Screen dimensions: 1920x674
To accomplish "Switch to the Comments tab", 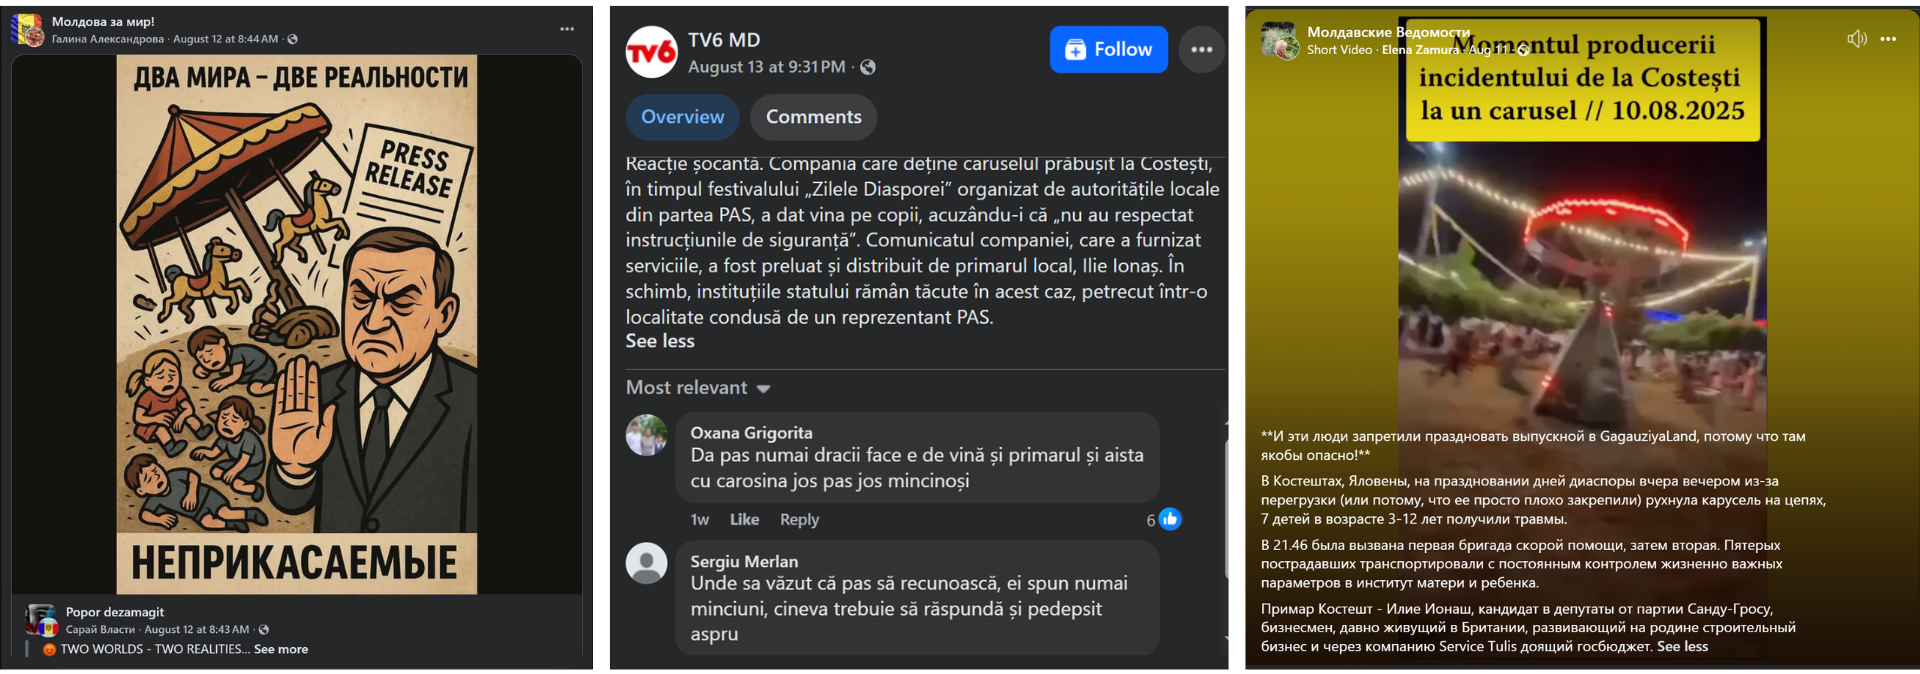I will 813,117.
